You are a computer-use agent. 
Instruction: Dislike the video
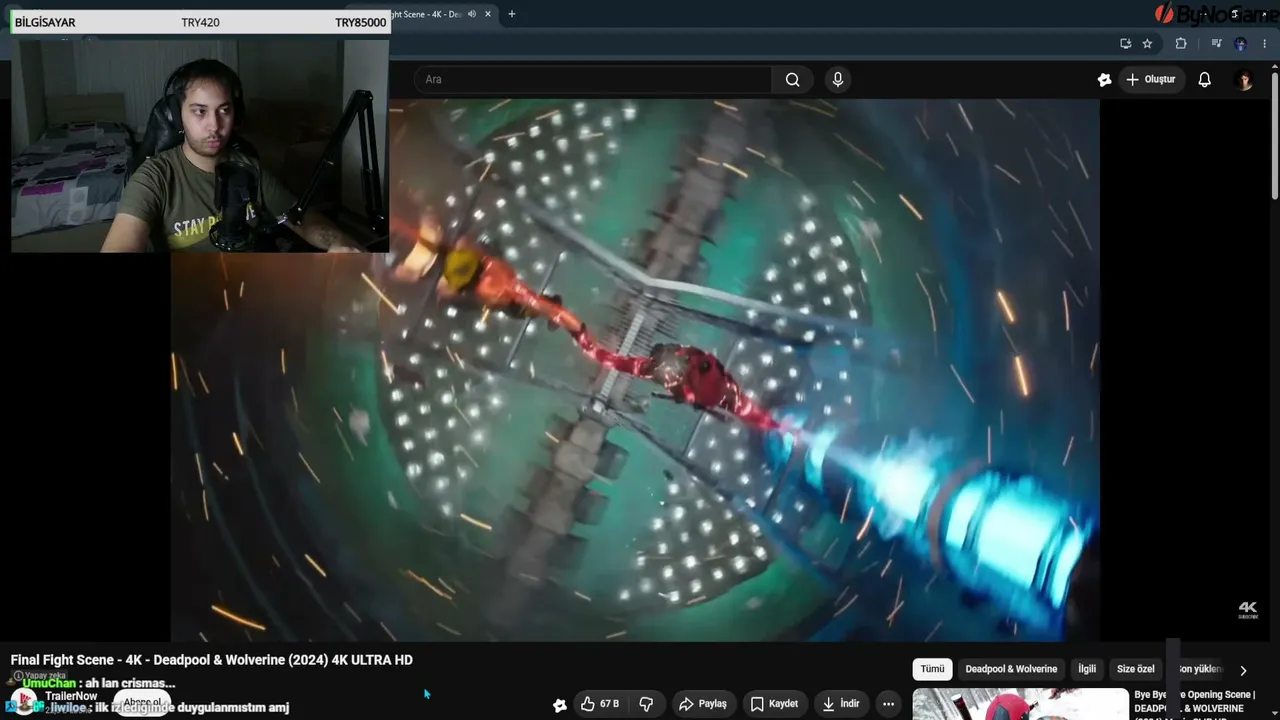[x=646, y=704]
